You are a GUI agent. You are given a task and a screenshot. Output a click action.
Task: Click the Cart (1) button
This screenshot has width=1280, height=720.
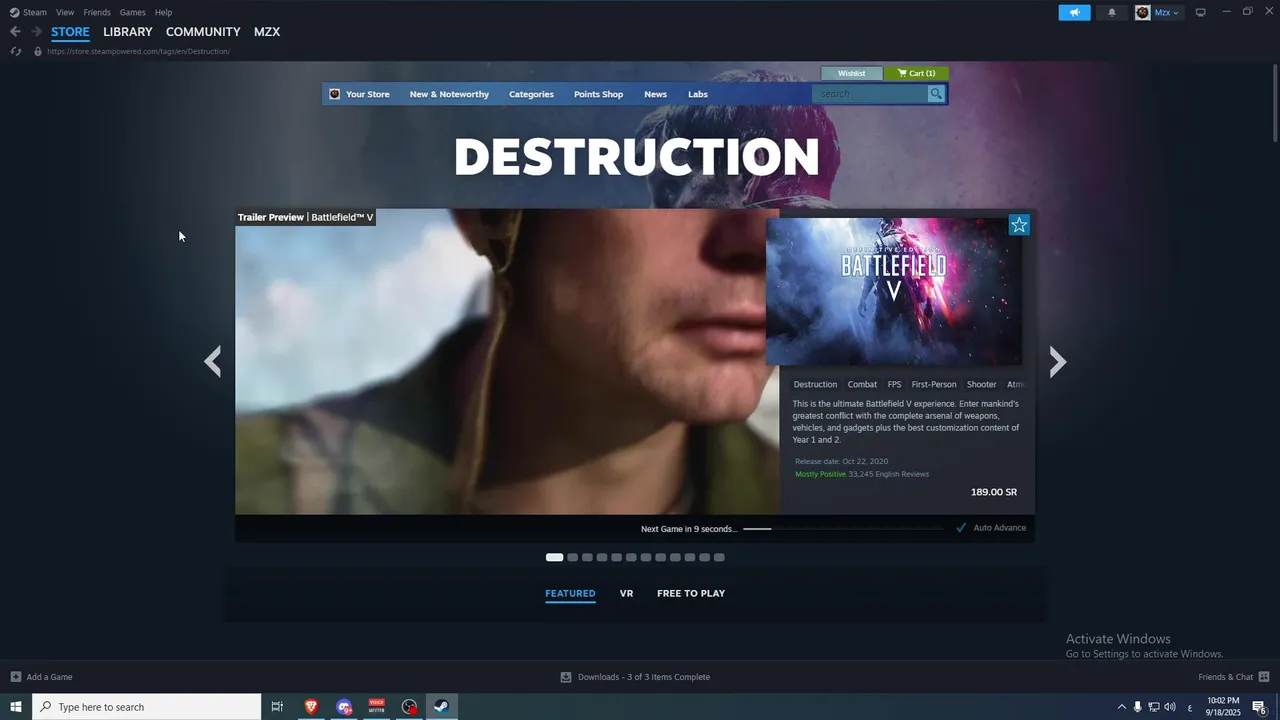point(916,73)
